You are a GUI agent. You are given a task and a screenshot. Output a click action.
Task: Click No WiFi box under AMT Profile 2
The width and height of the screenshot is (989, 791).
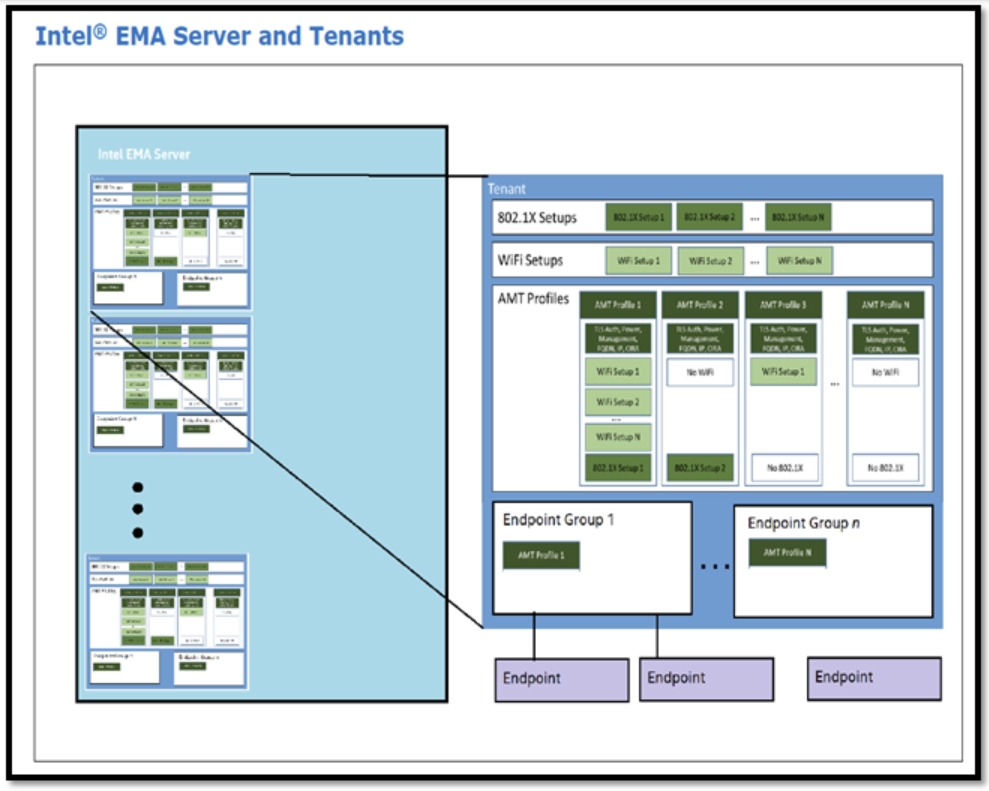[700, 372]
